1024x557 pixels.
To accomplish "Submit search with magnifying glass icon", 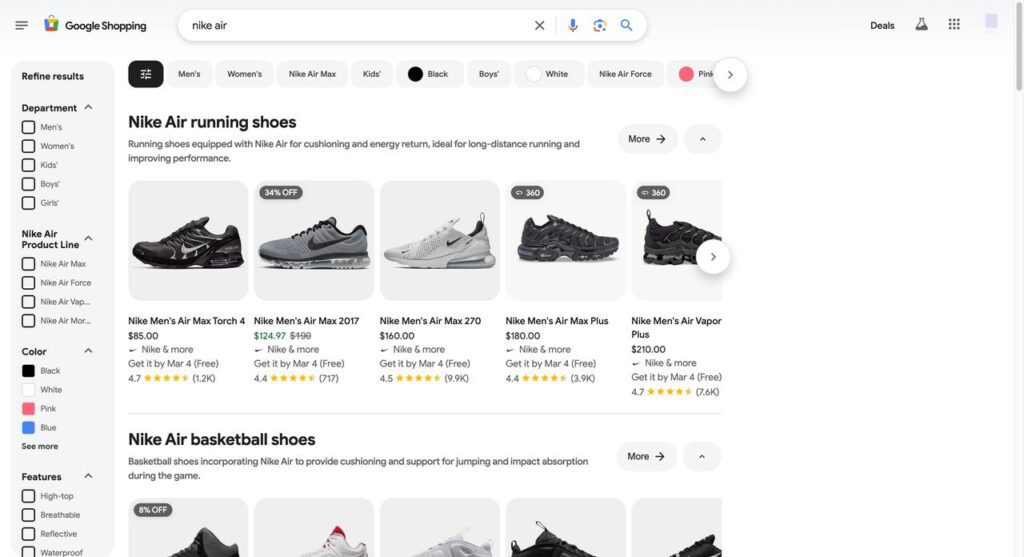I will (626, 25).
